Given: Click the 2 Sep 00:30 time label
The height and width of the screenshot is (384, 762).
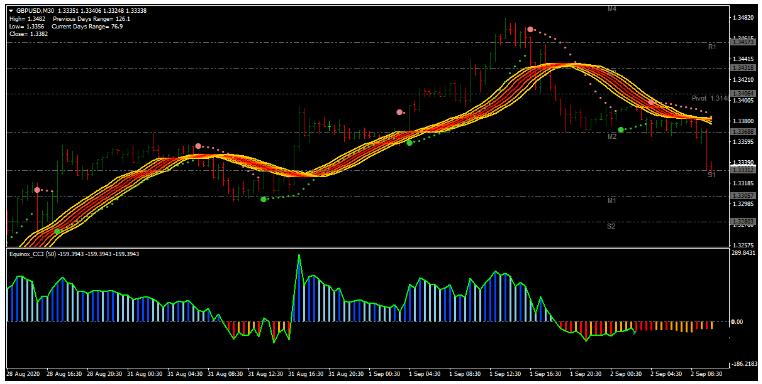Looking at the screenshot, I should point(627,374).
